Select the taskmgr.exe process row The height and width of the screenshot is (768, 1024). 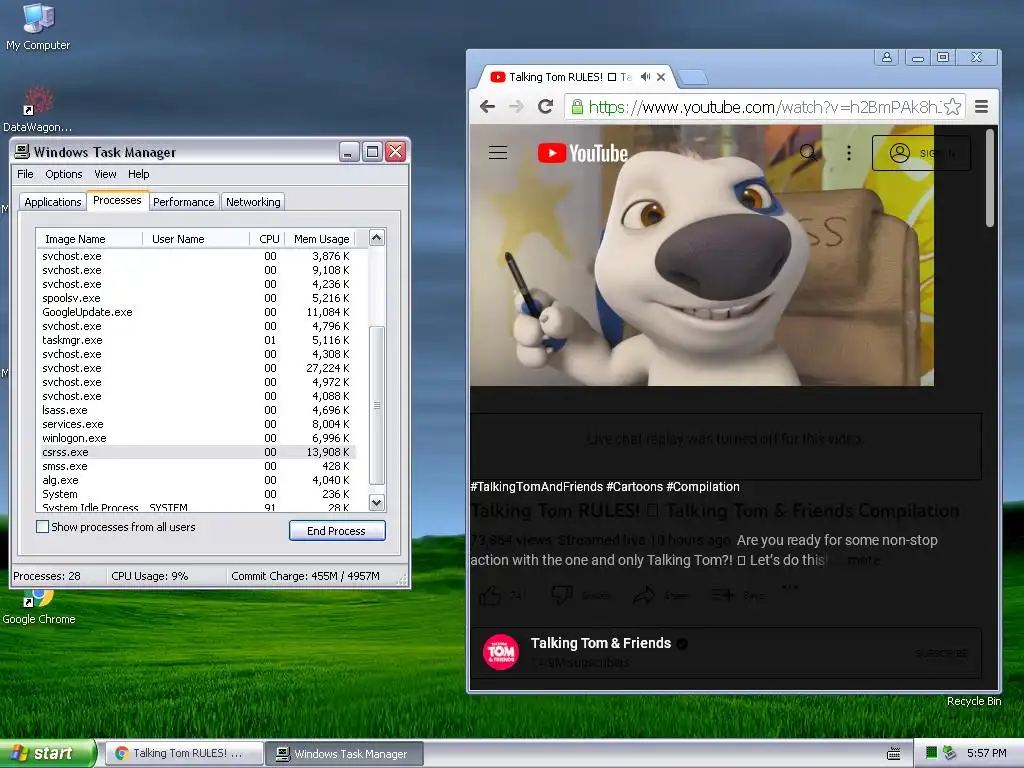point(196,340)
